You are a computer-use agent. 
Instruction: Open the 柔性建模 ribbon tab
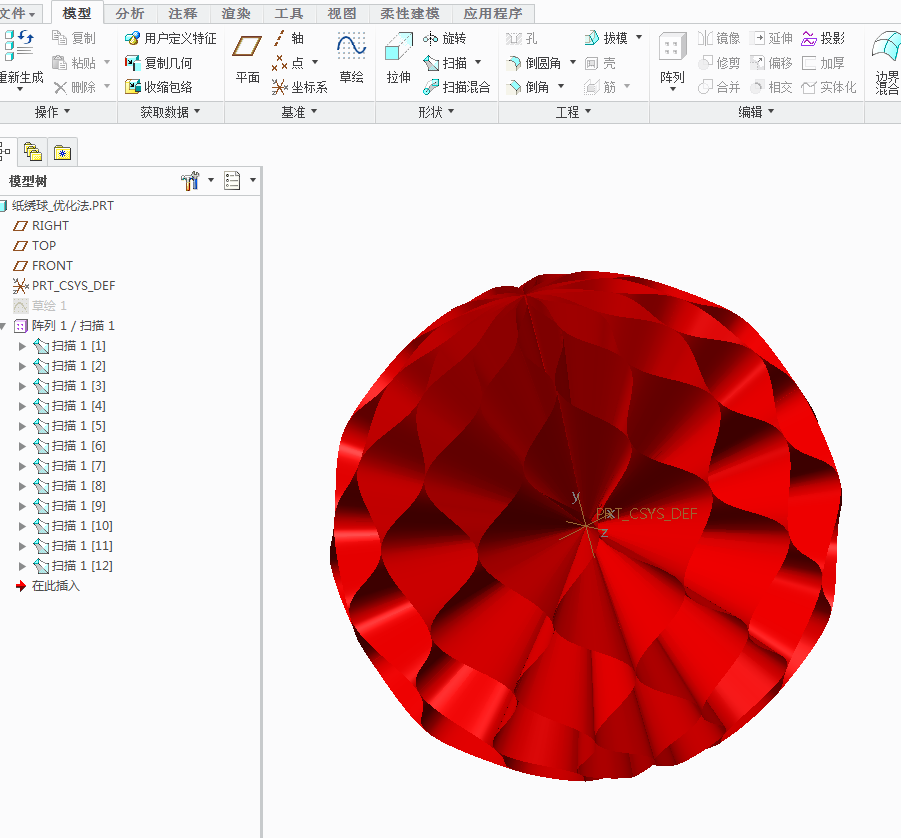(x=409, y=13)
